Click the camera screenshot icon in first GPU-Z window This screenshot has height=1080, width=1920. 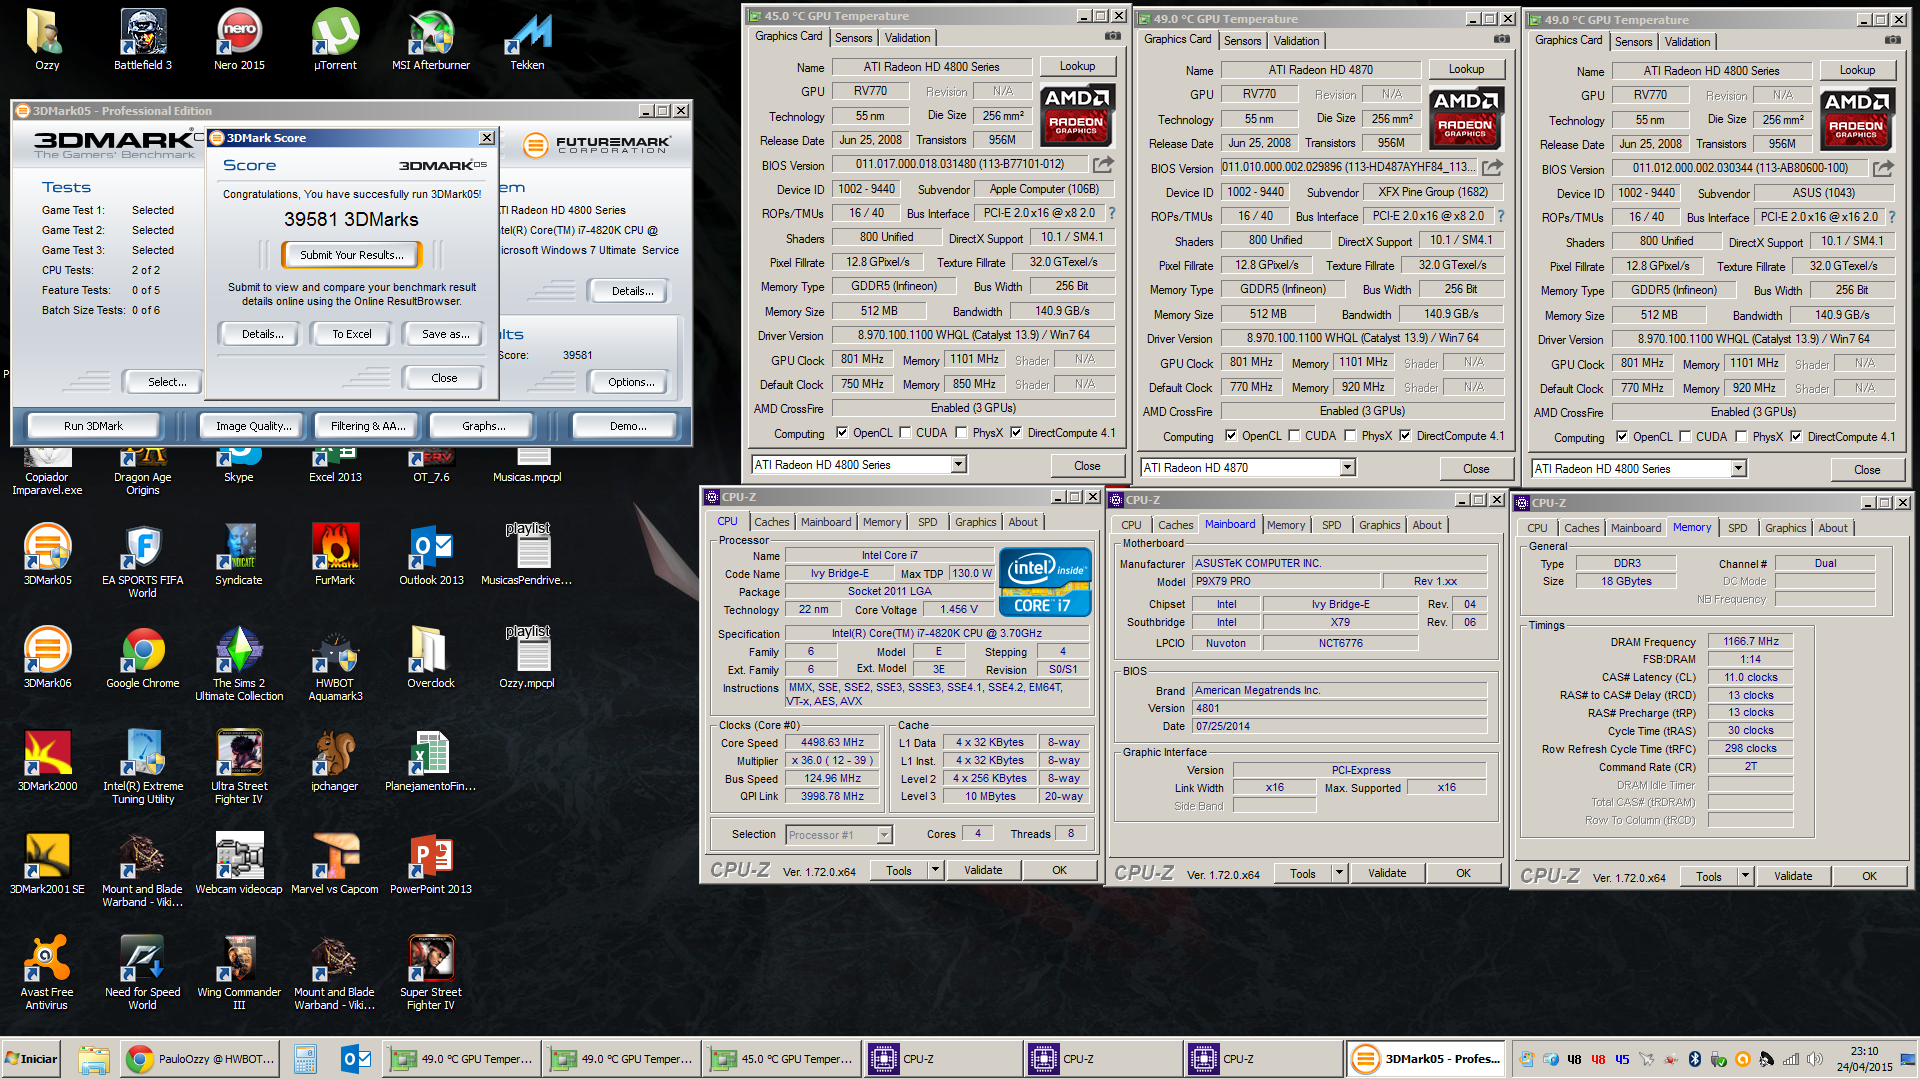(x=1112, y=36)
